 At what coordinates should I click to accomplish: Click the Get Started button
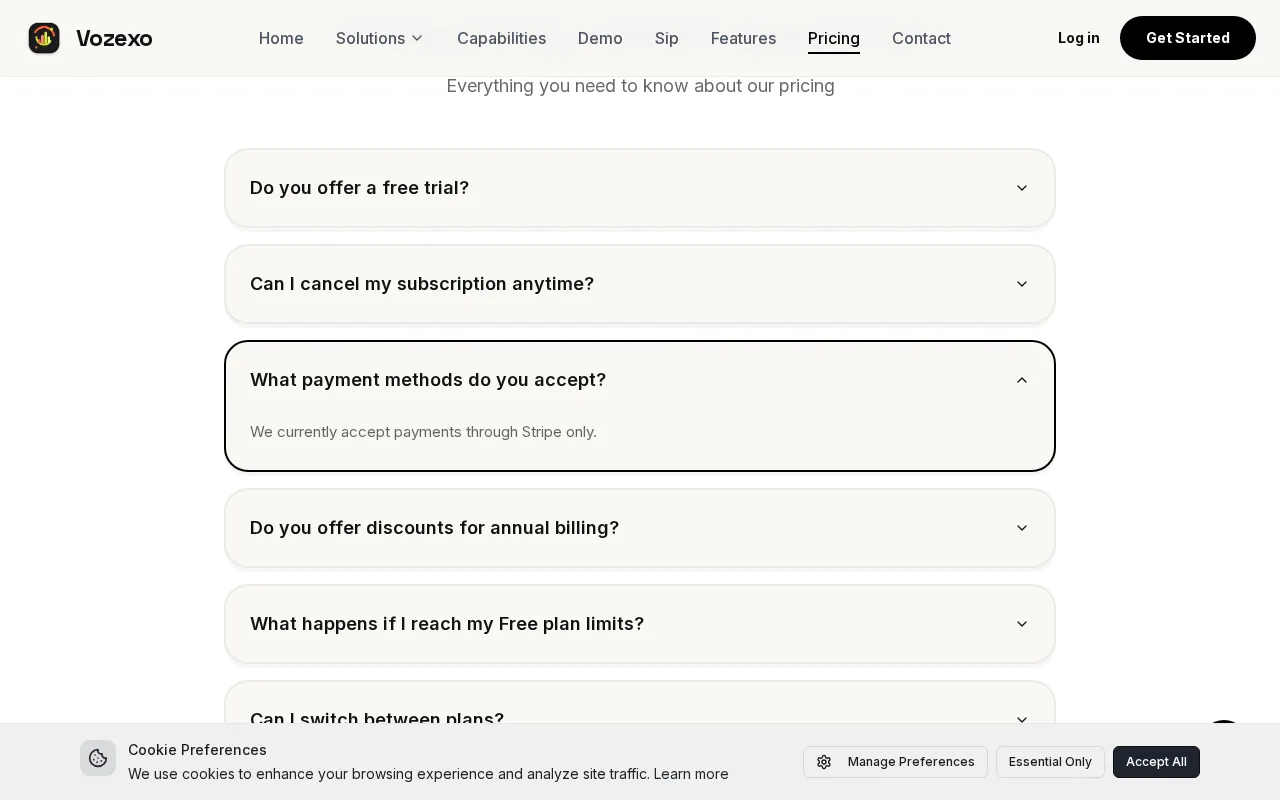click(x=1188, y=38)
